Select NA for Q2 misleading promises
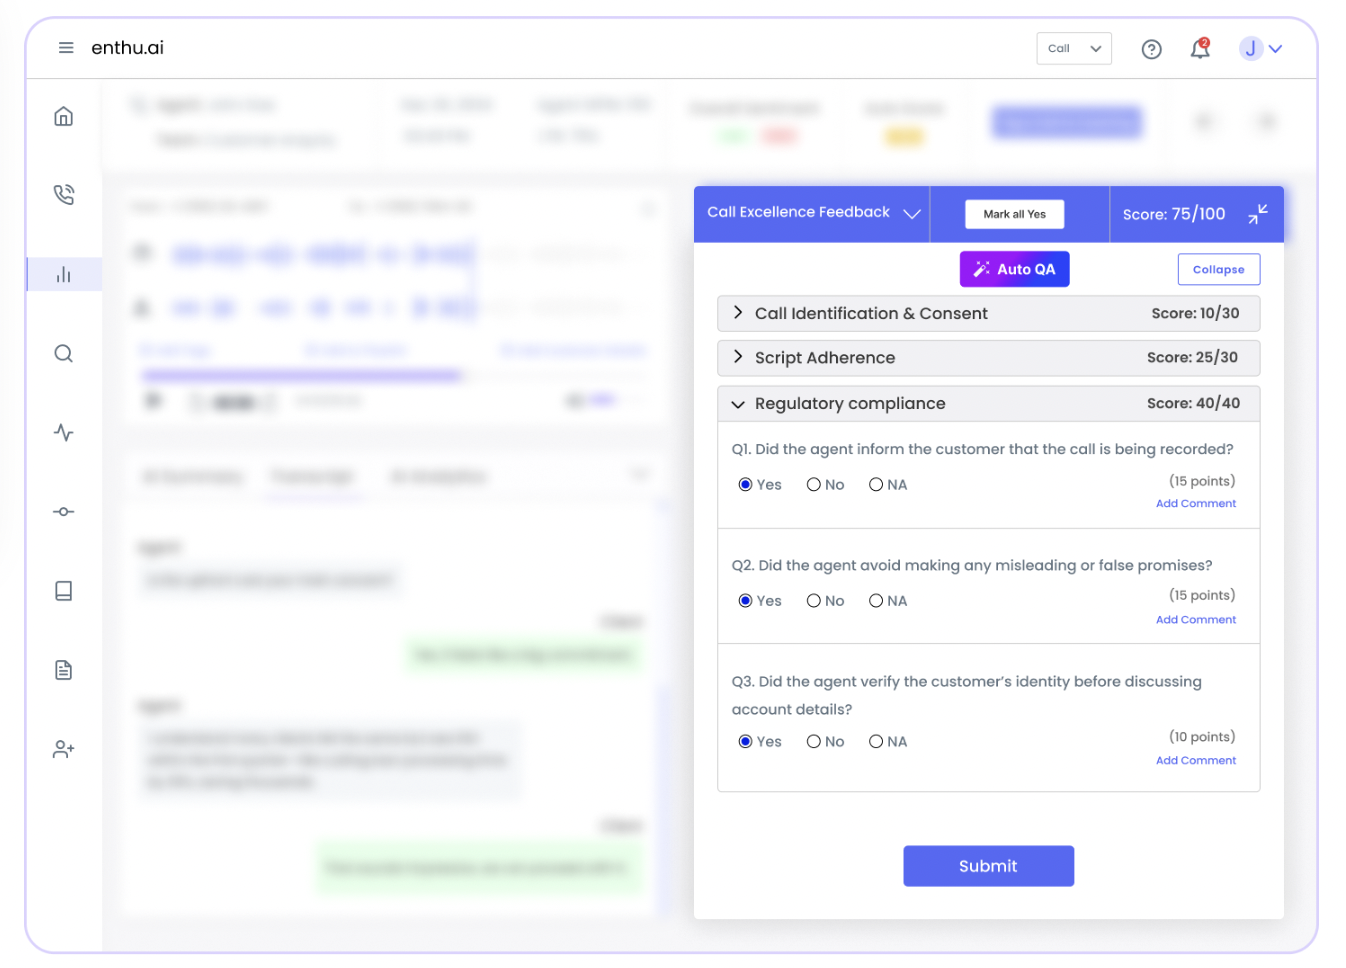The height and width of the screenshot is (968, 1346). pos(876,601)
